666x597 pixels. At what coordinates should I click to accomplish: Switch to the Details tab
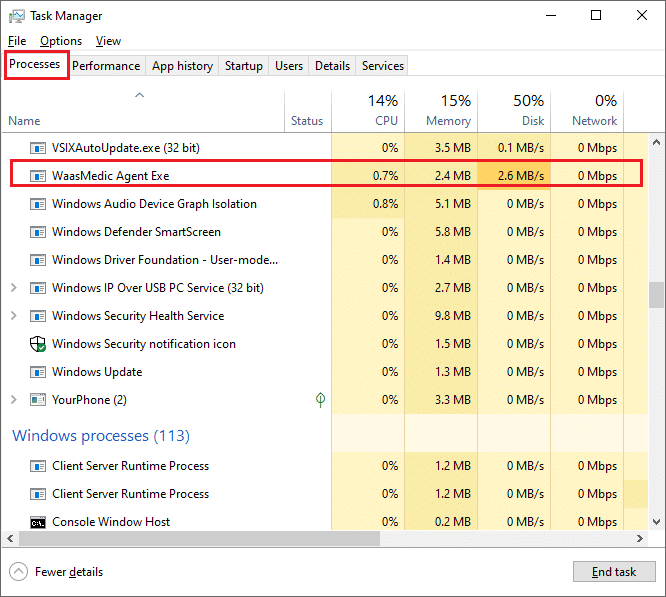click(x=333, y=66)
